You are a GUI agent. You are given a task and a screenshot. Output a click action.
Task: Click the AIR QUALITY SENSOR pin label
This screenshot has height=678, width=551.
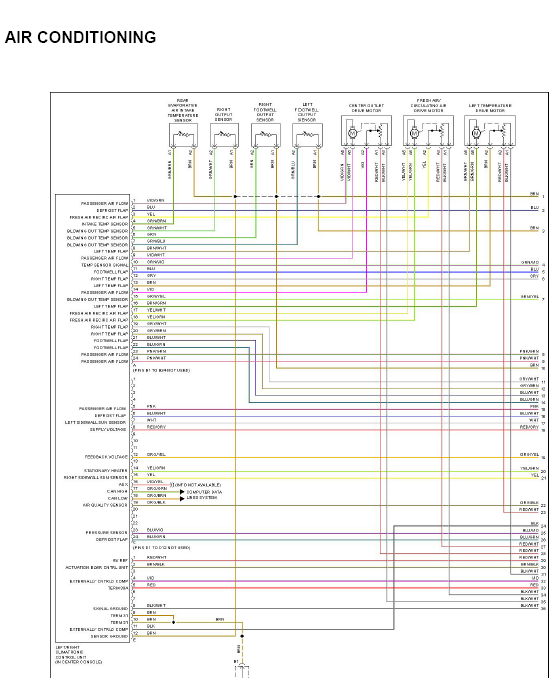pyautogui.click(x=105, y=505)
